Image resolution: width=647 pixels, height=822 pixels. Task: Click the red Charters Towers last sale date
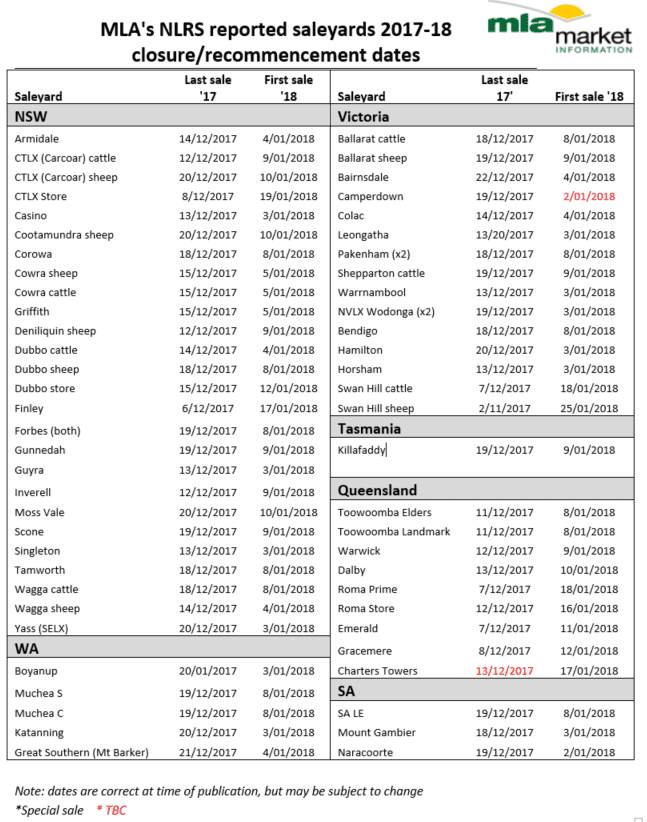[504, 670]
